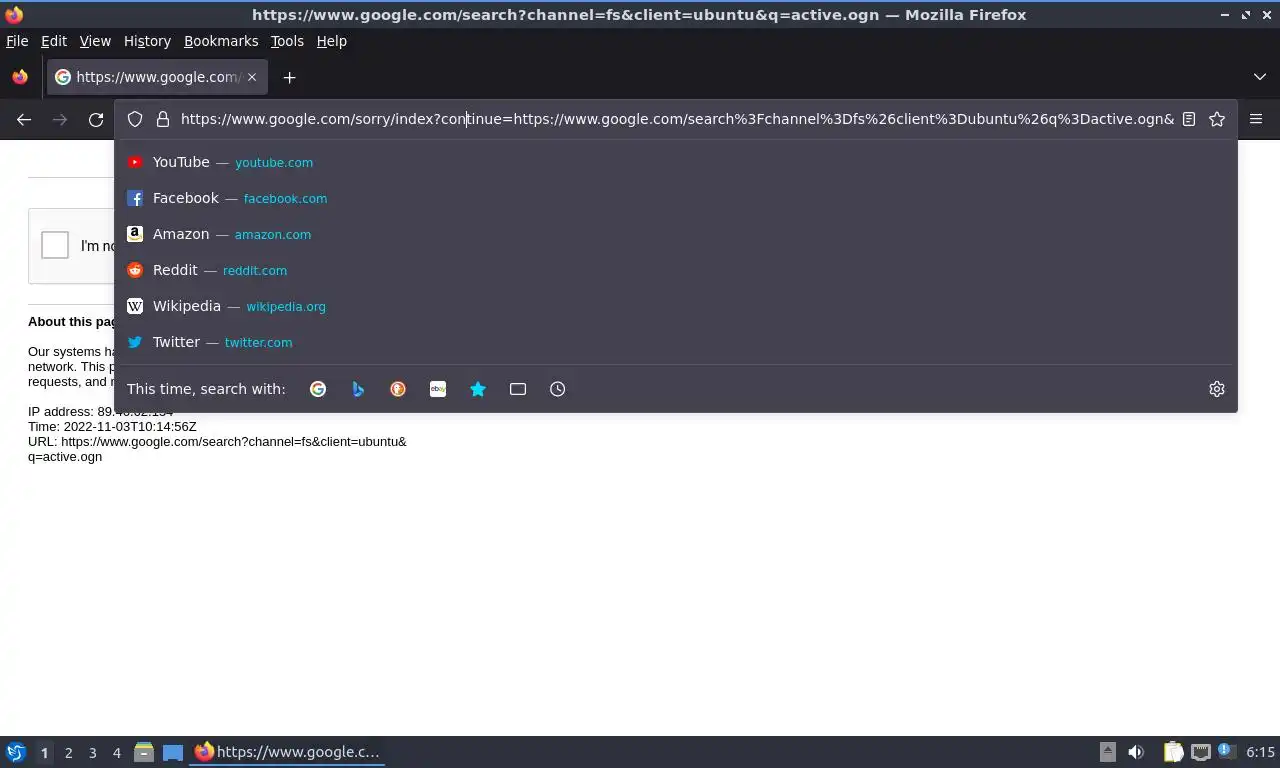
Task: Open the Firefox application hamburger menu
Action: [x=1256, y=119]
